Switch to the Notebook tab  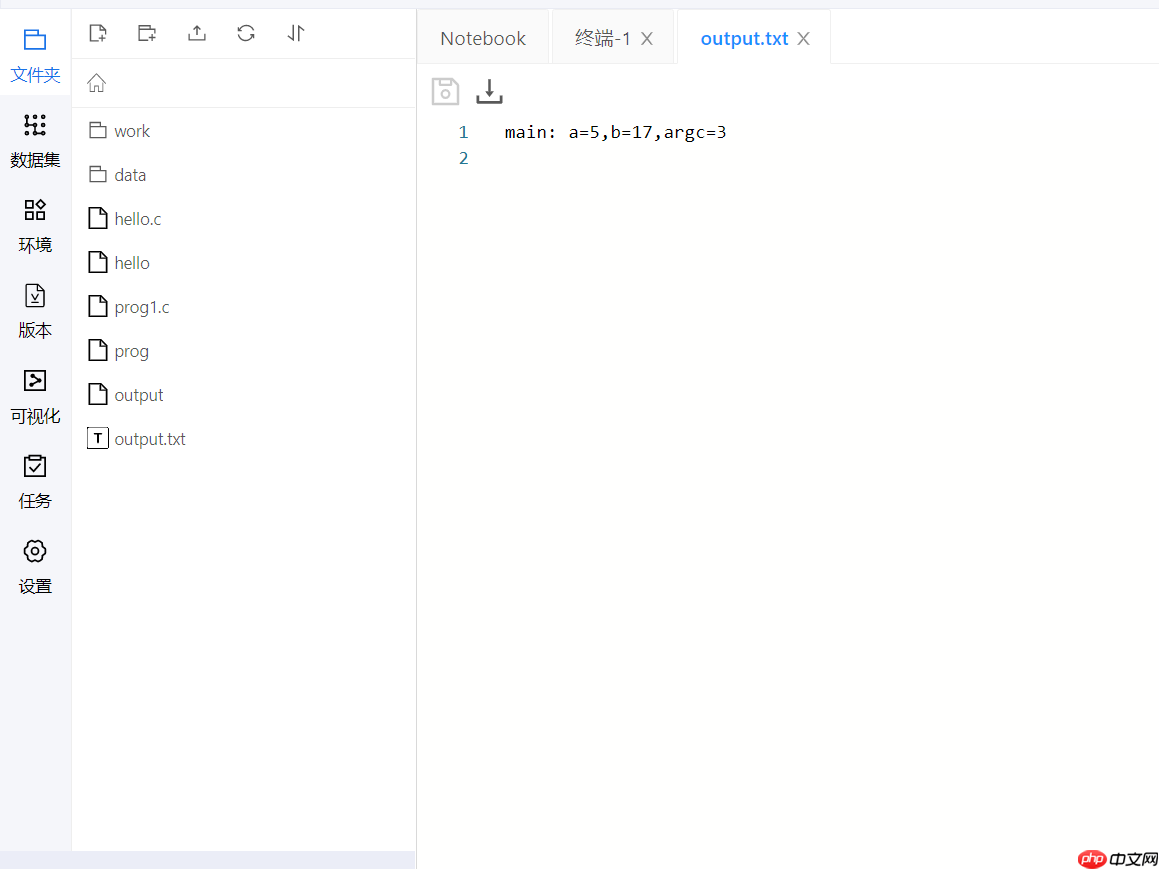click(x=483, y=37)
